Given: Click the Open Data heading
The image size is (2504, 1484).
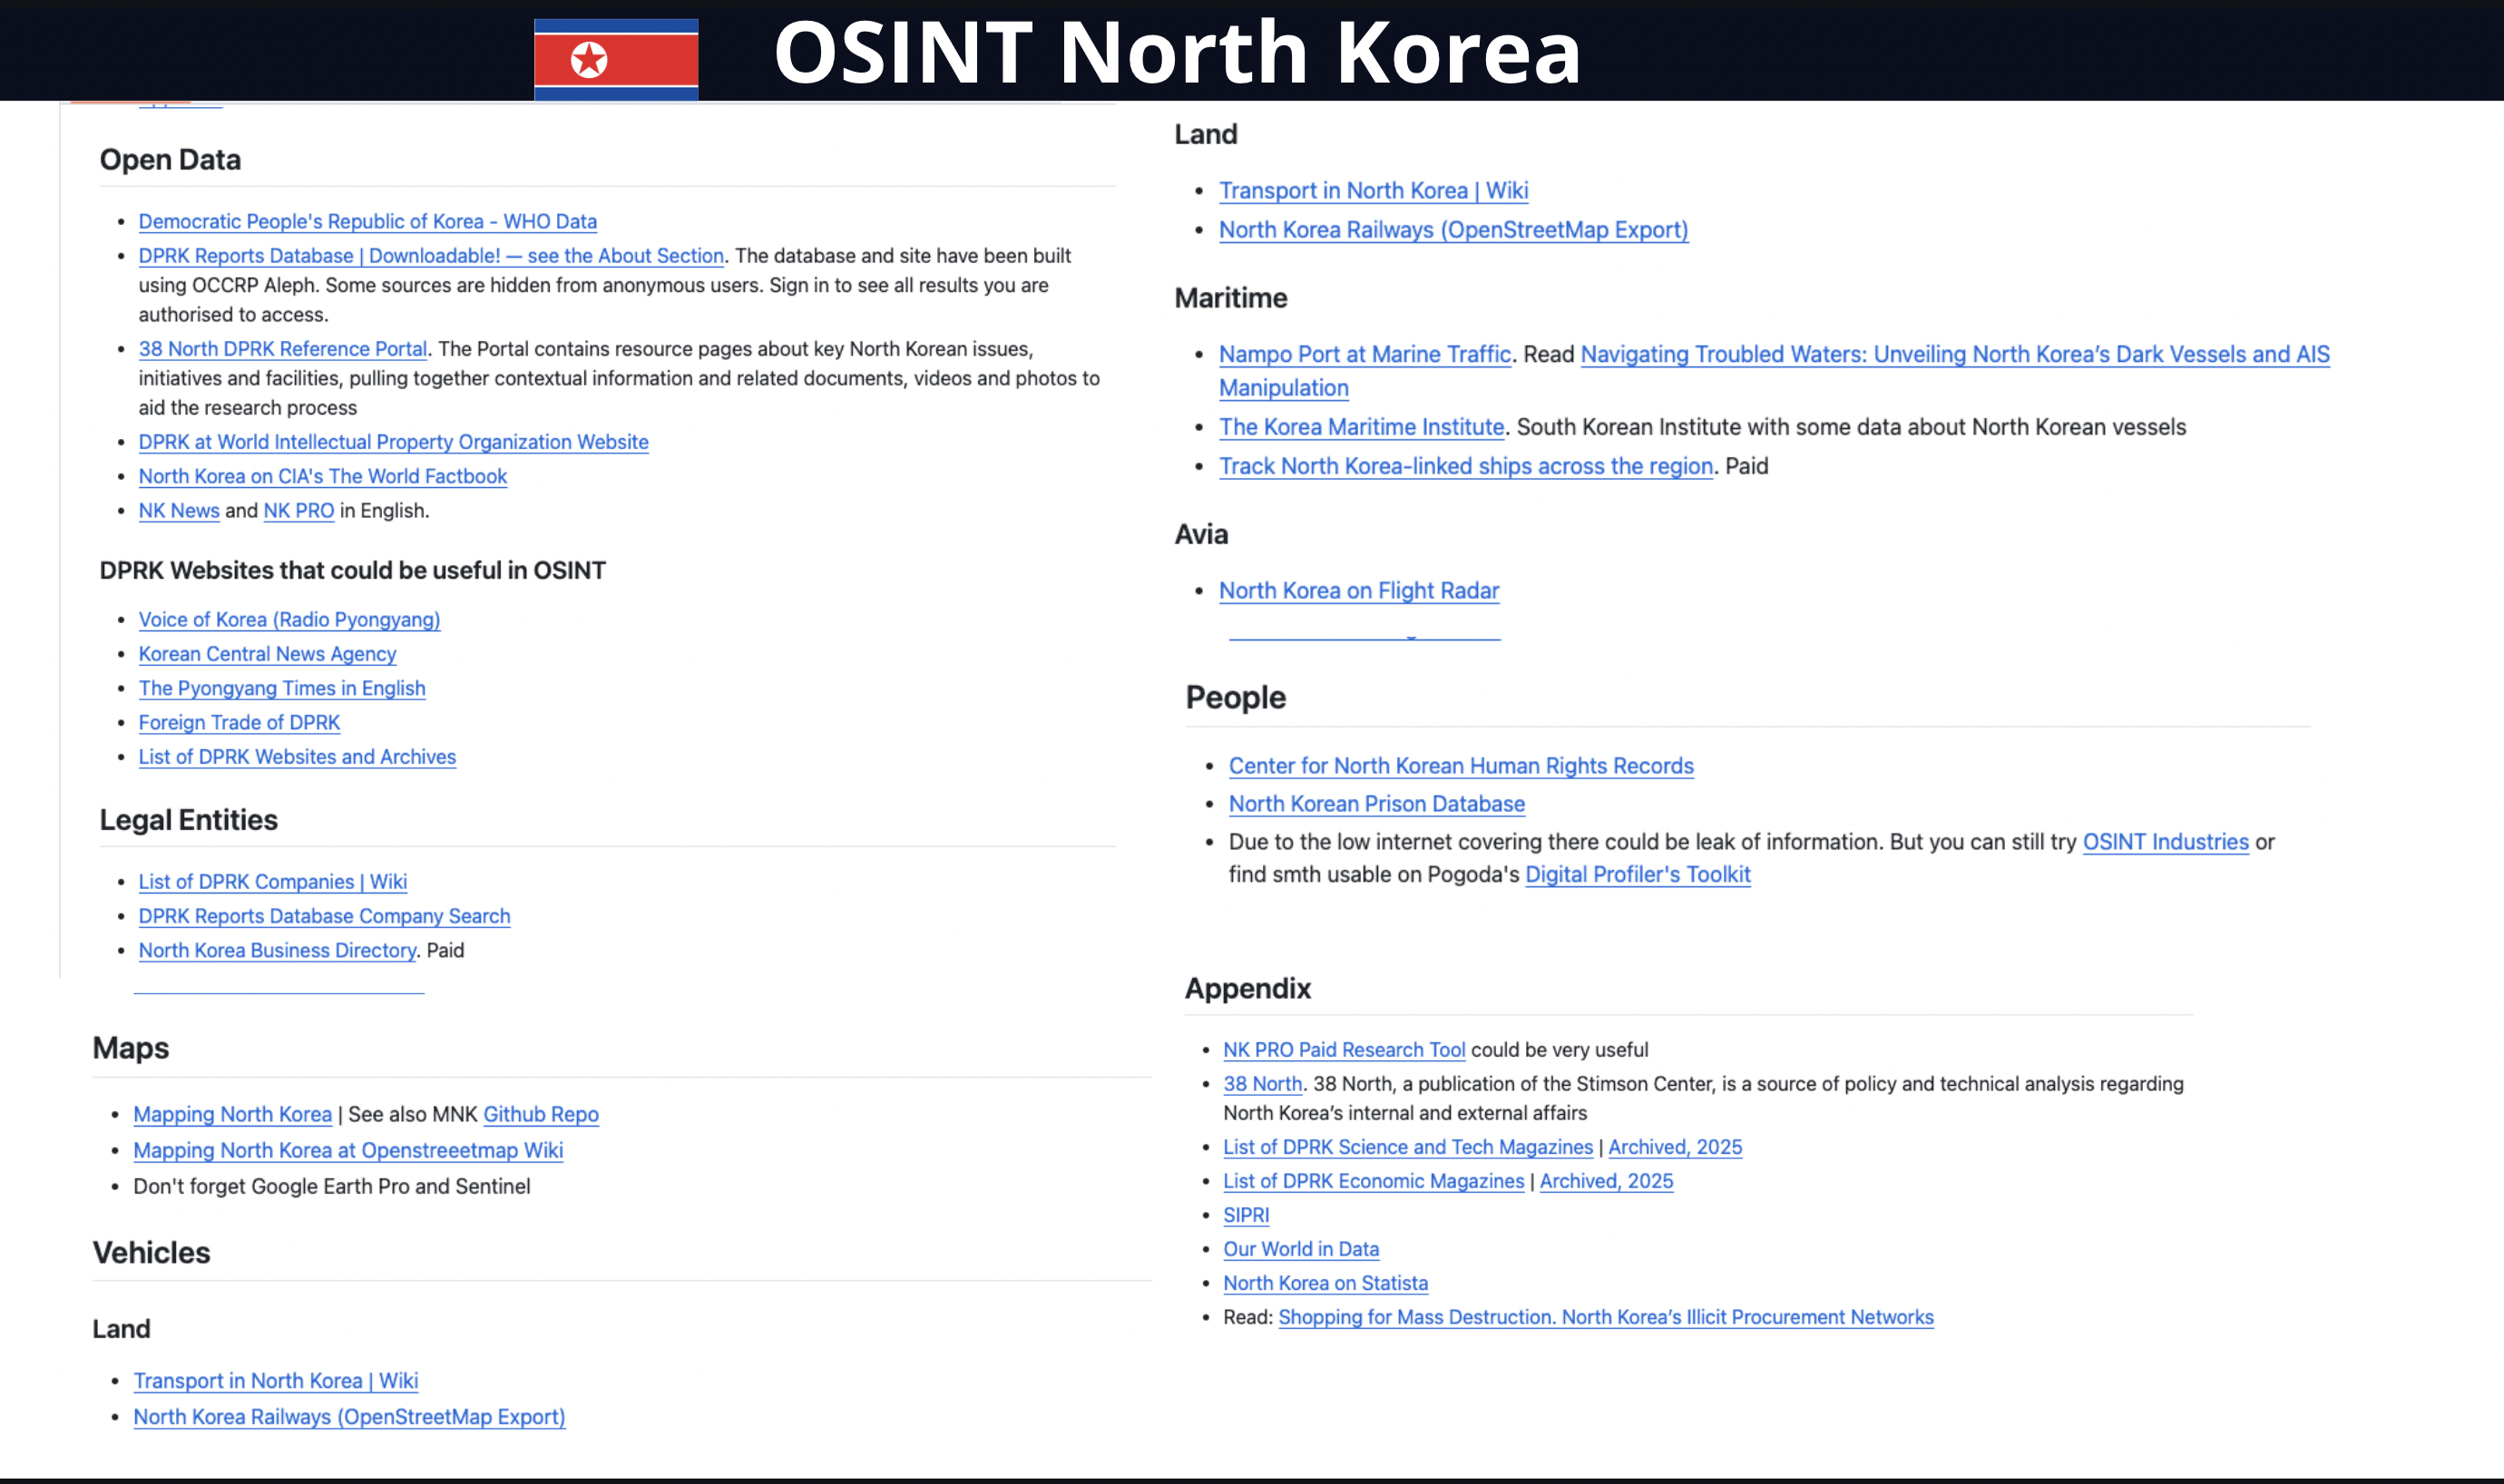Looking at the screenshot, I should click(x=170, y=159).
